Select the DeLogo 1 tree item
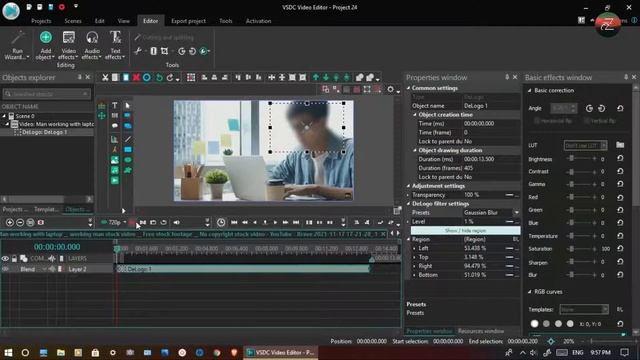640x360 pixels. pyautogui.click(x=44, y=132)
